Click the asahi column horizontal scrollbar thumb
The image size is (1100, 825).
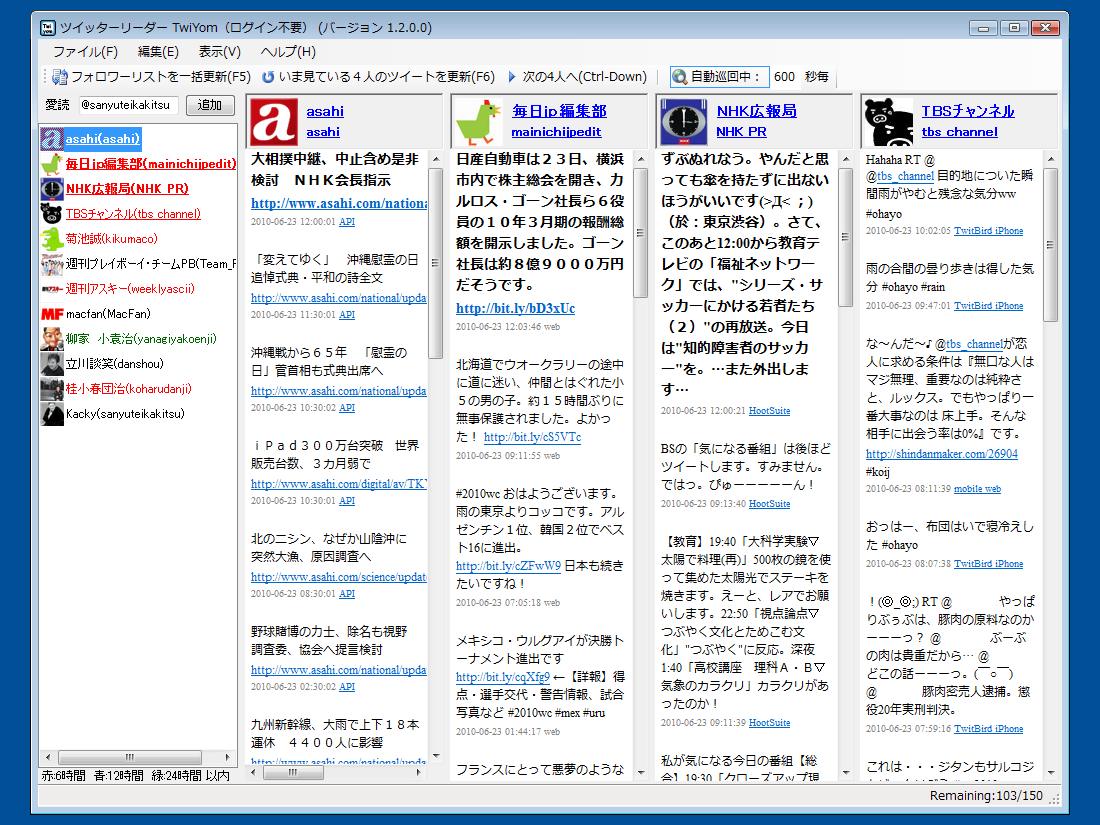pyautogui.click(x=293, y=772)
